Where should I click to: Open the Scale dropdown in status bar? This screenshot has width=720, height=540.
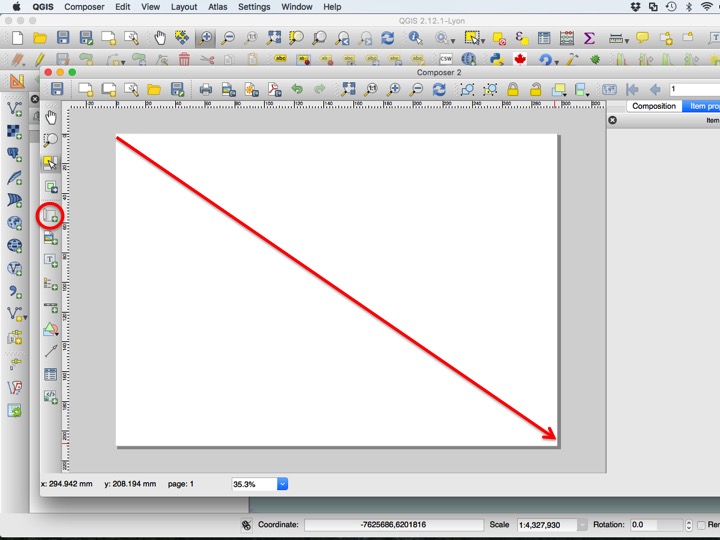[x=582, y=524]
